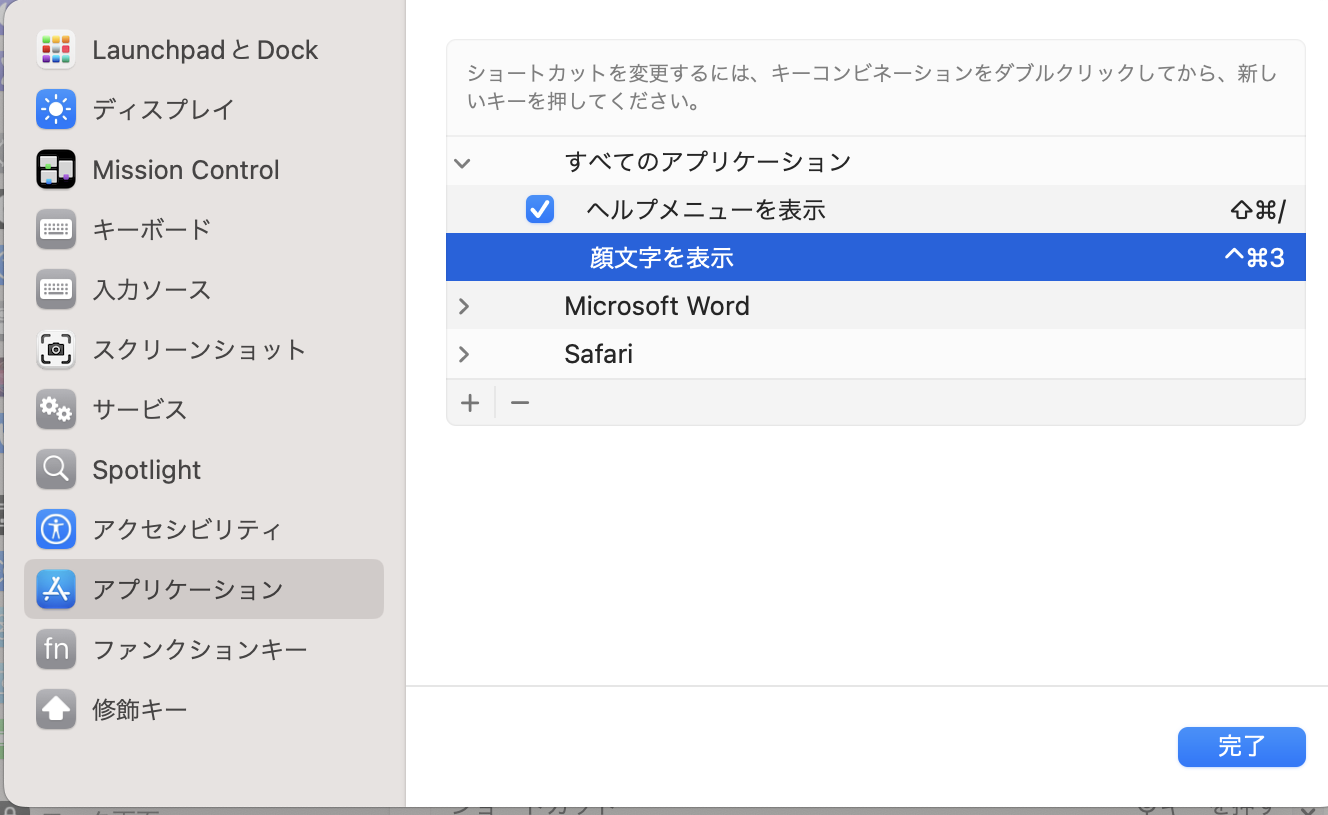Select the スクリーンショット camera icon
Image resolution: width=1328 pixels, height=815 pixels.
(56, 349)
